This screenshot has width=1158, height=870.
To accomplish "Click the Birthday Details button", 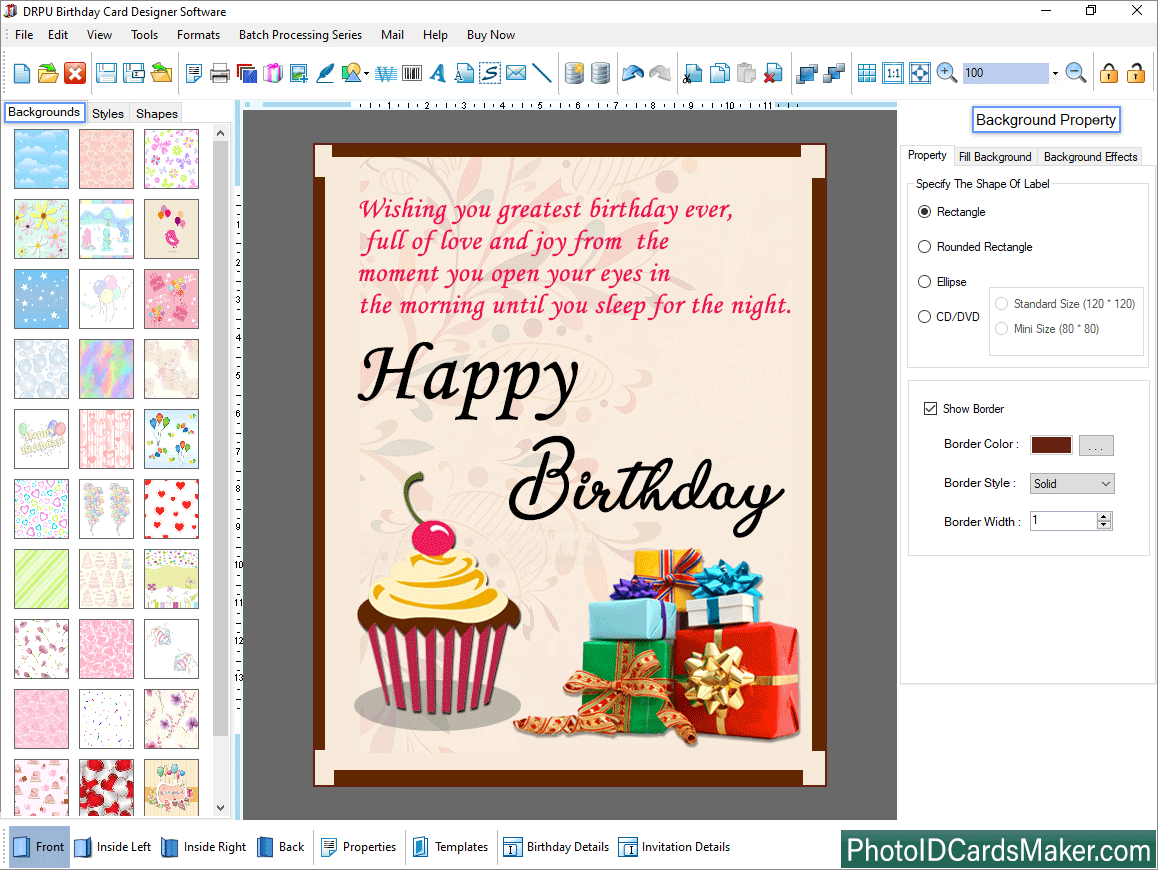I will pos(556,847).
